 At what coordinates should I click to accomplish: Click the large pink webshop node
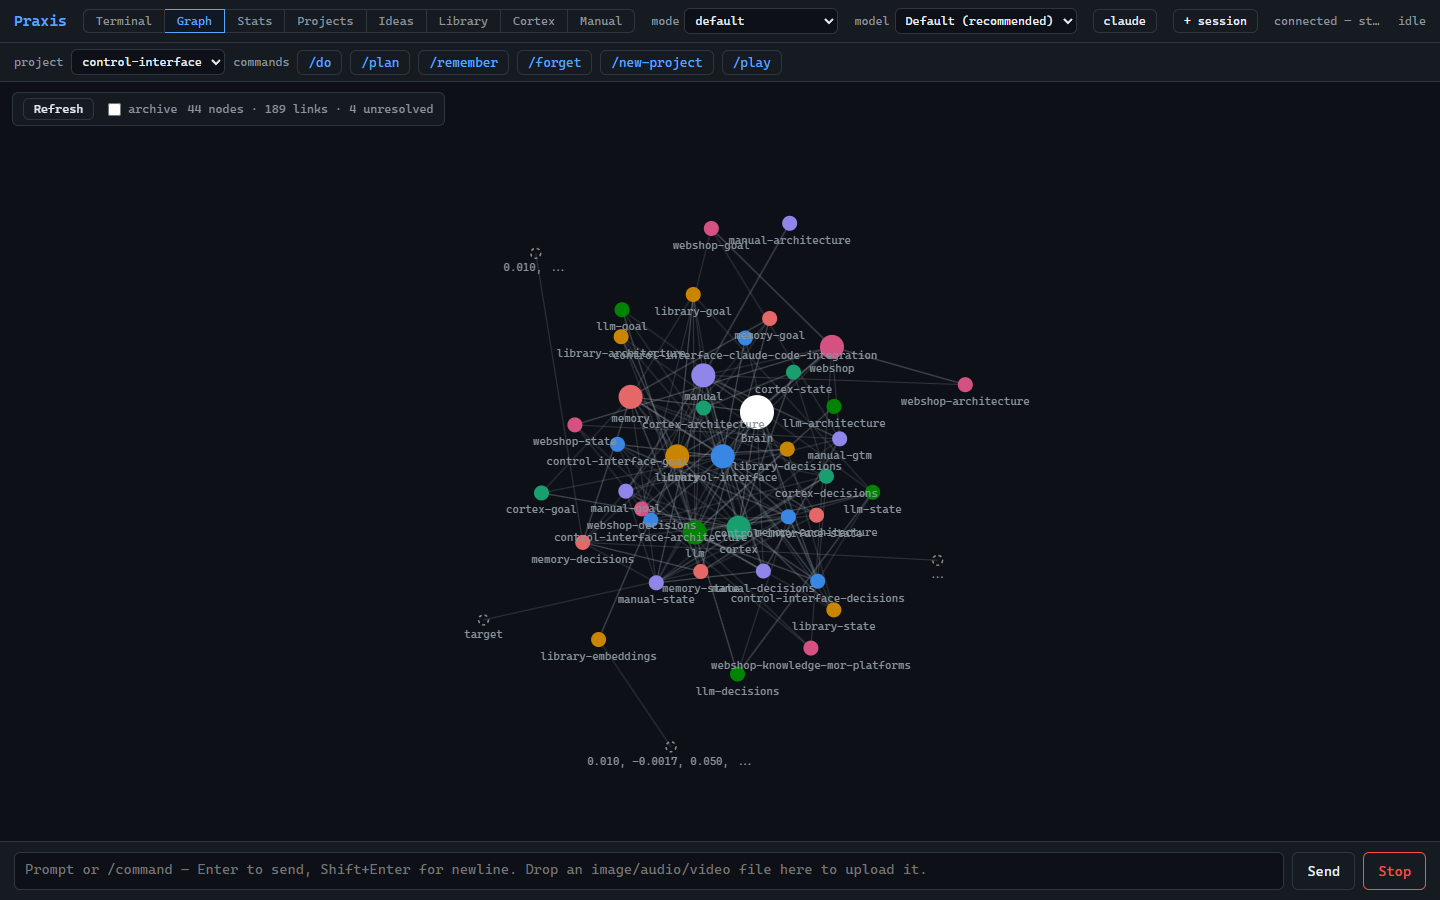point(832,347)
